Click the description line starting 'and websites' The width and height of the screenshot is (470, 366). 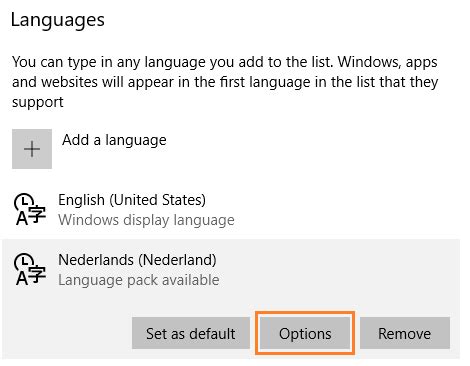[225, 82]
